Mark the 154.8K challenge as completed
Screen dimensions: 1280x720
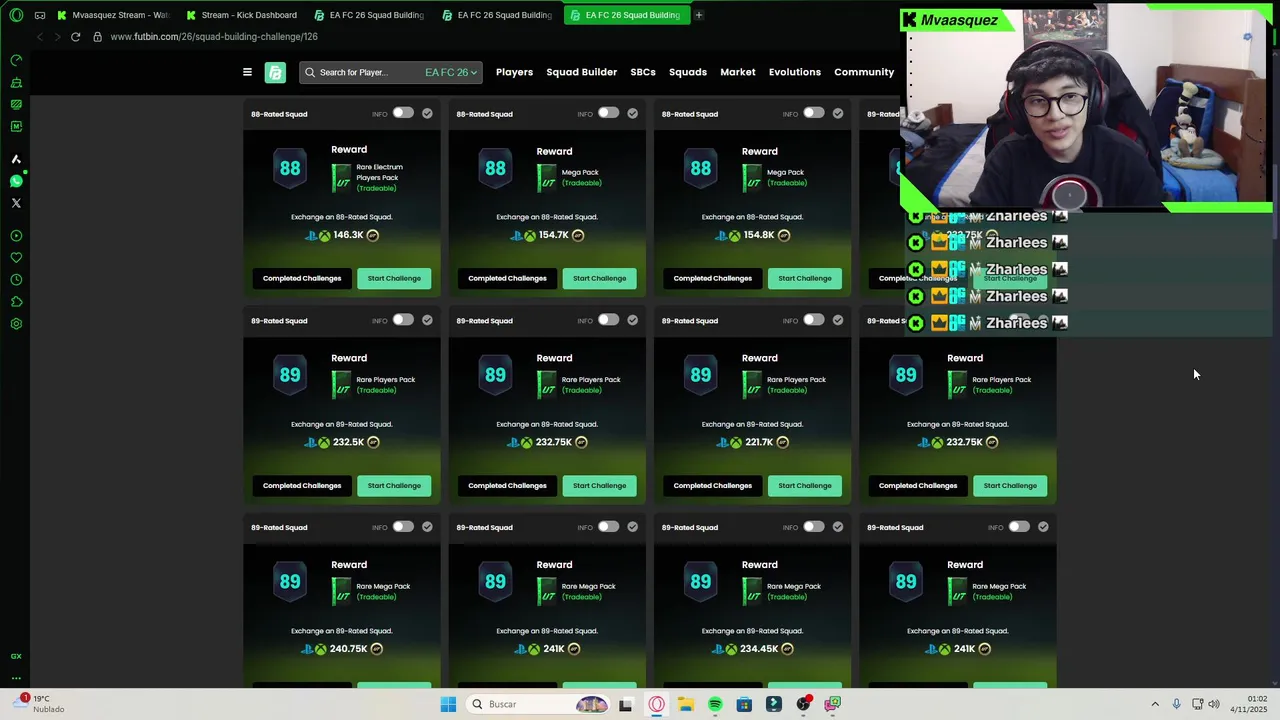point(838,113)
